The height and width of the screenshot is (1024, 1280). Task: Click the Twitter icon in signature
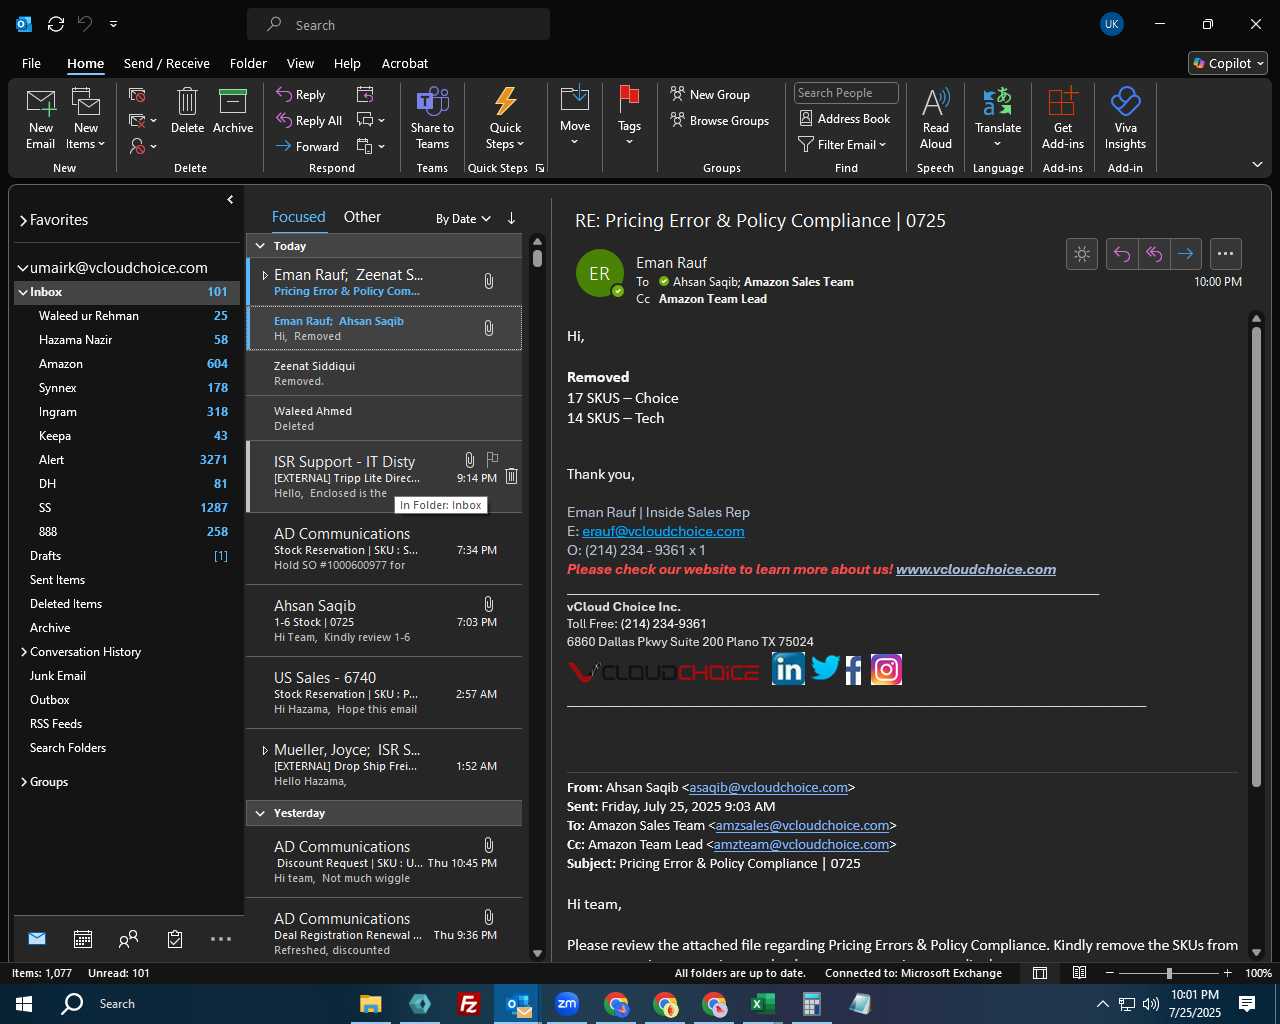[825, 668]
